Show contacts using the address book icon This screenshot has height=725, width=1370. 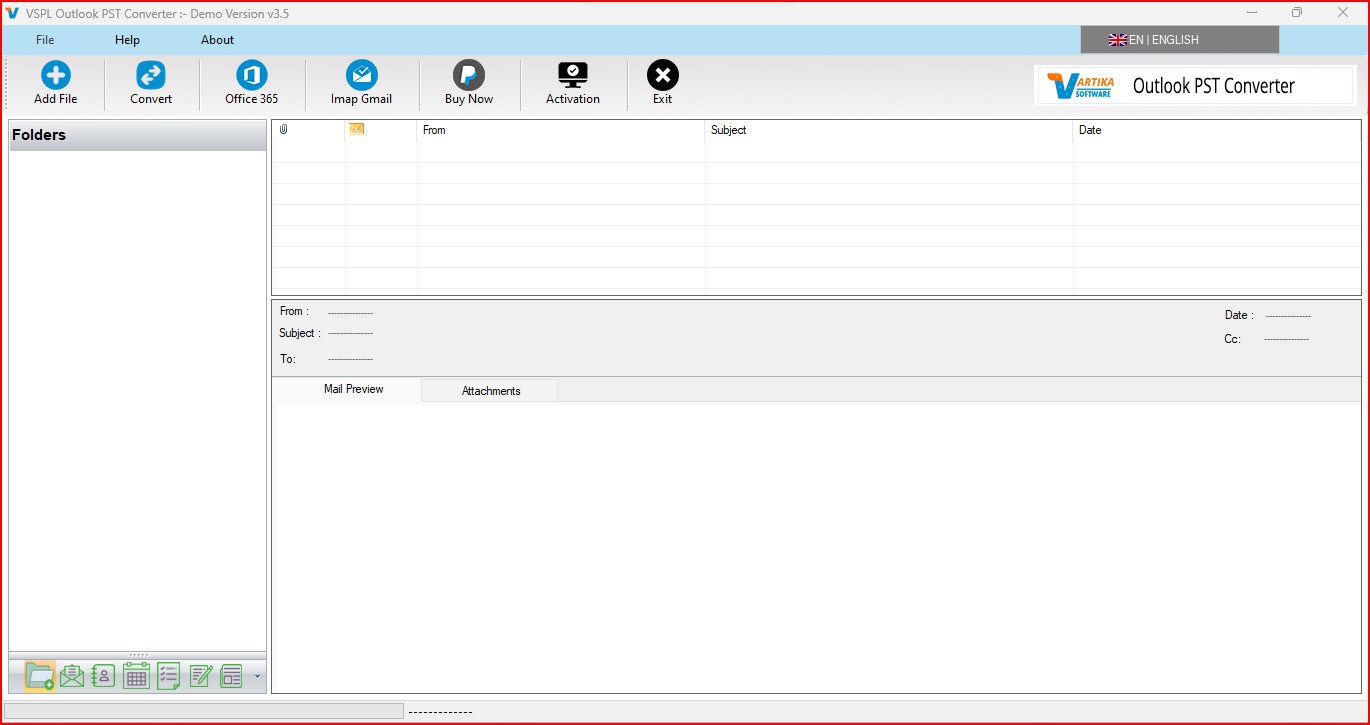tap(103, 676)
